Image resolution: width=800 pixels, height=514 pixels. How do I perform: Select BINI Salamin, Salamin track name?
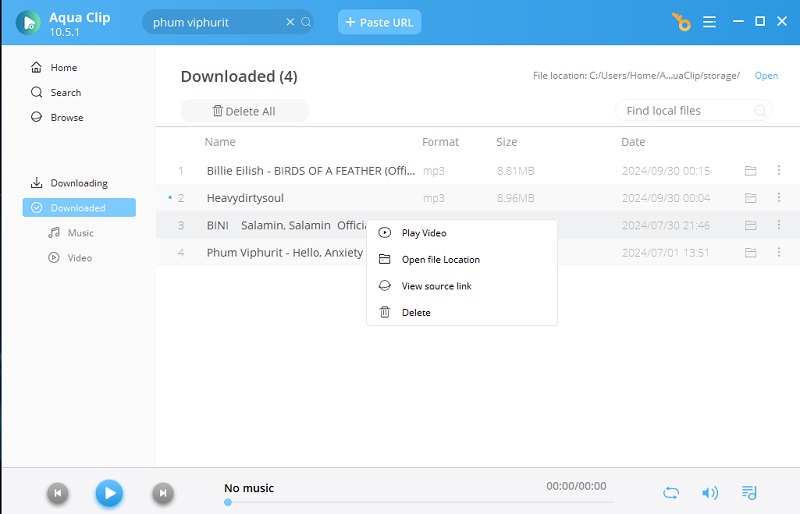tap(286, 225)
